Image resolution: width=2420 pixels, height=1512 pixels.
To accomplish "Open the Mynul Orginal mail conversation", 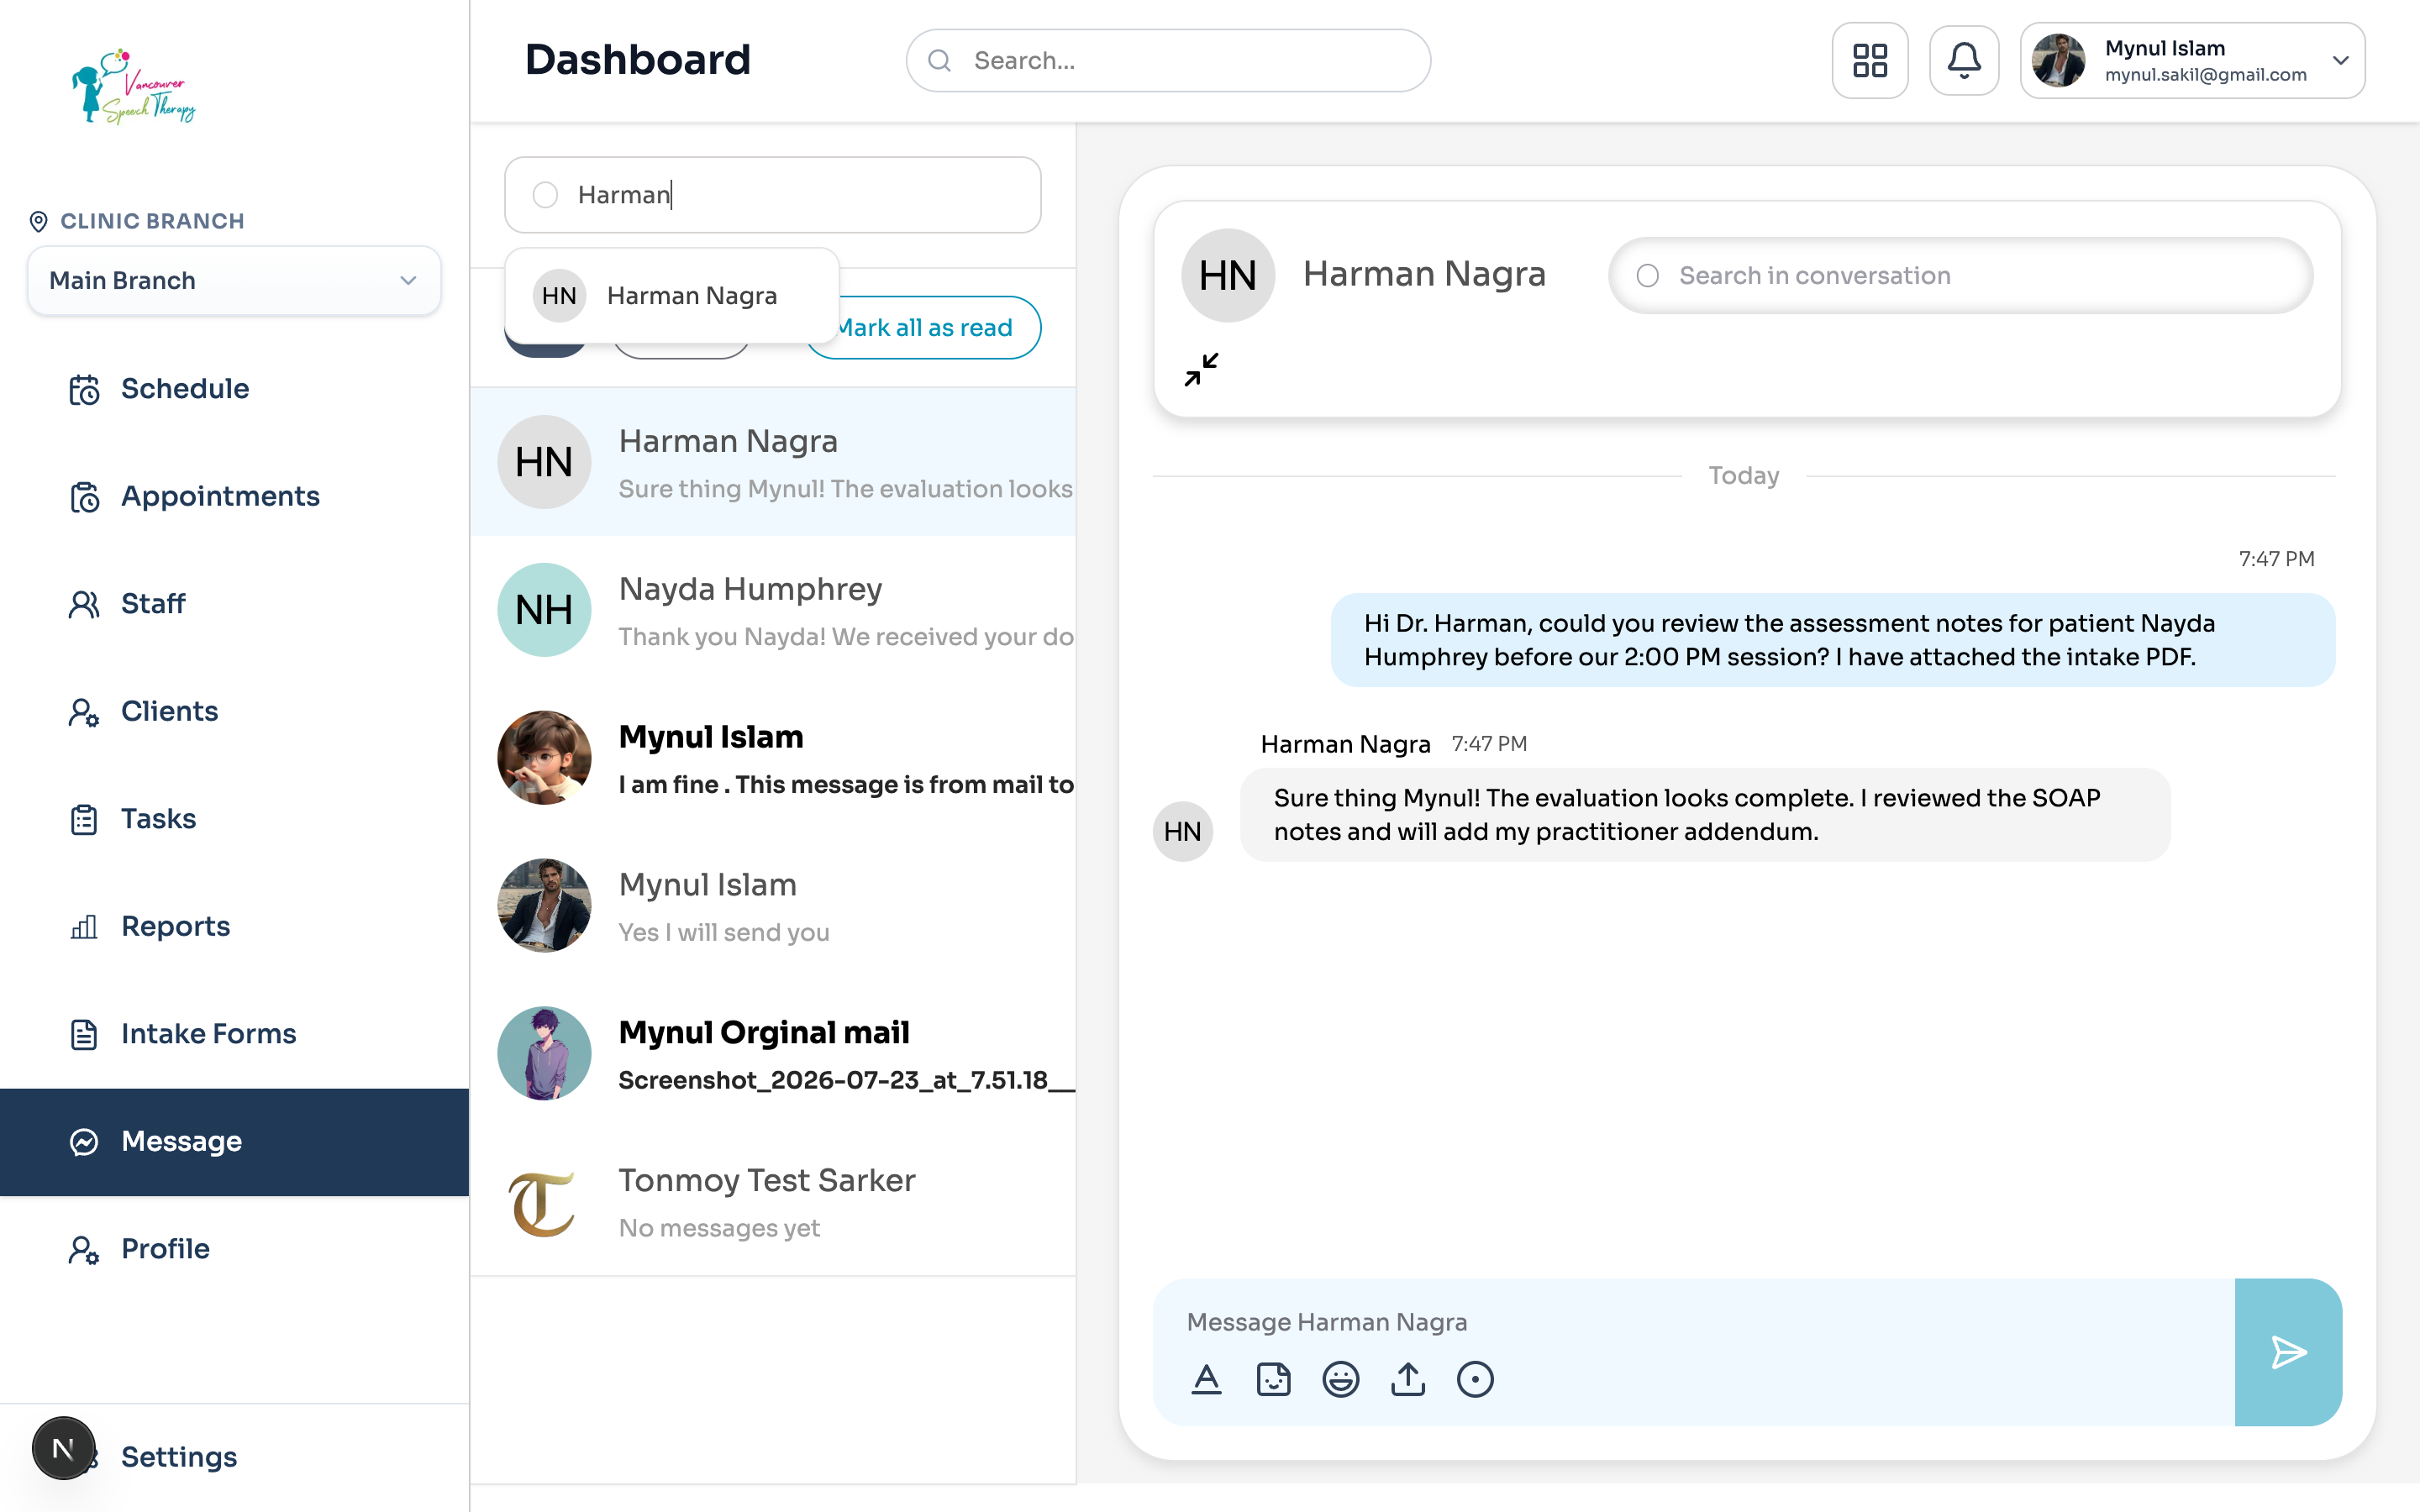I will coord(774,1054).
